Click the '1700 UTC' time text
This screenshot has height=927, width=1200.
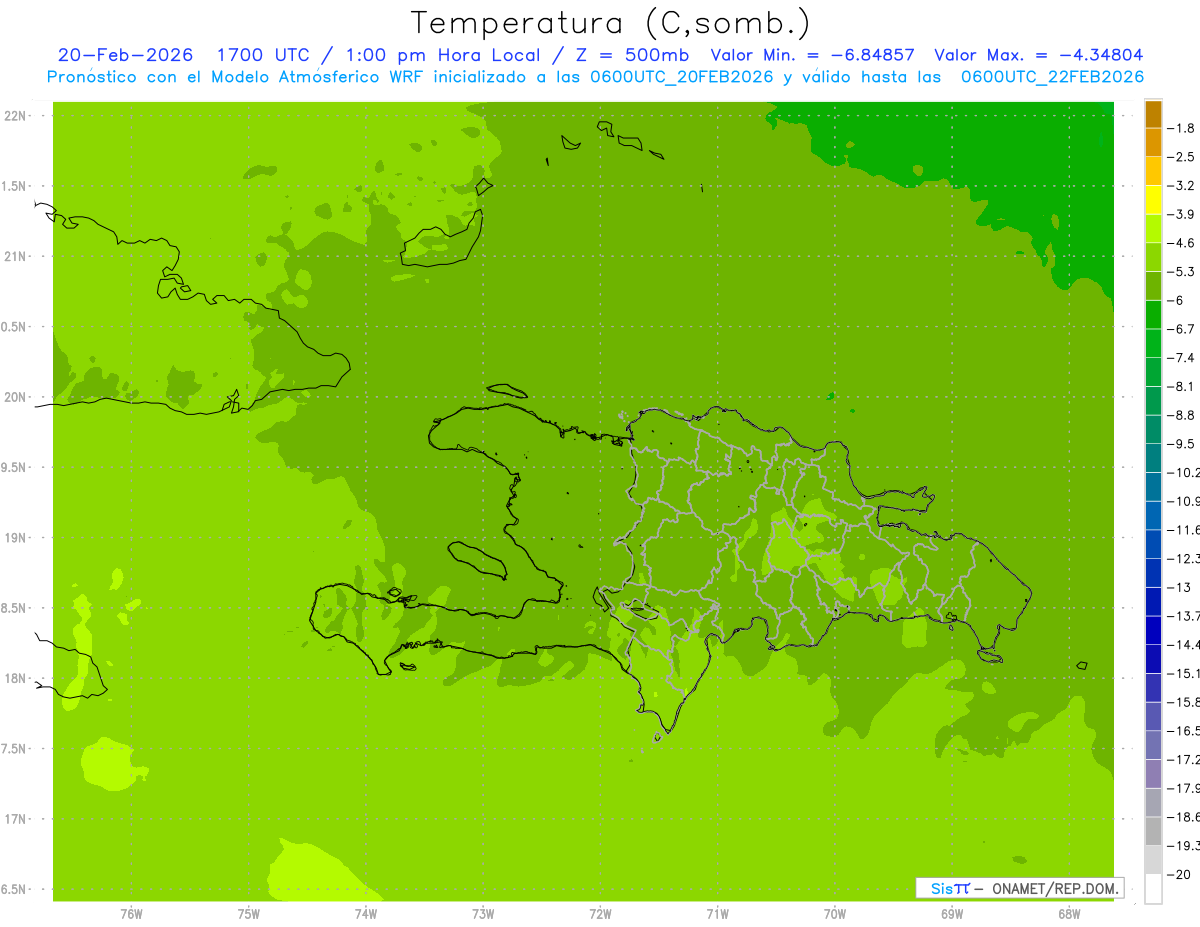click(x=264, y=56)
